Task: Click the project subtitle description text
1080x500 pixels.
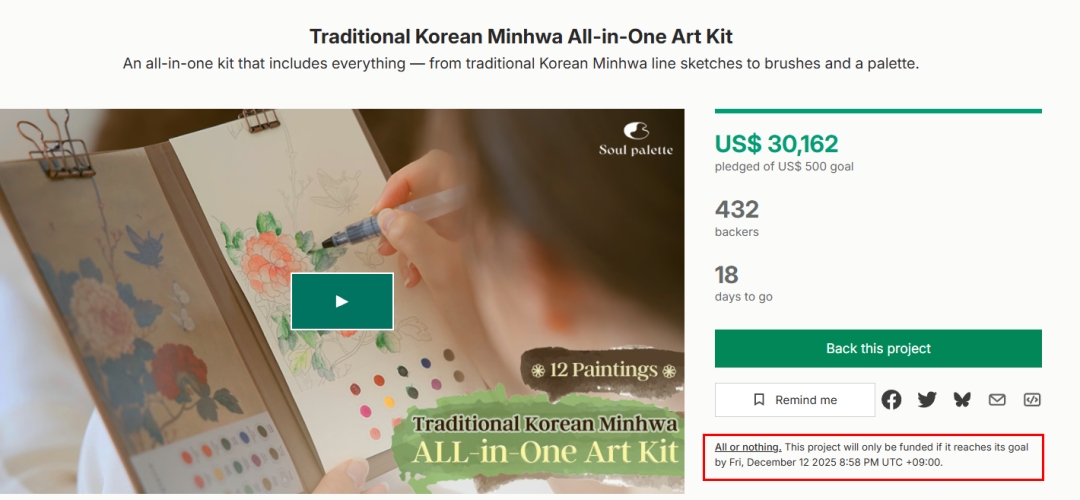Action: pos(521,64)
